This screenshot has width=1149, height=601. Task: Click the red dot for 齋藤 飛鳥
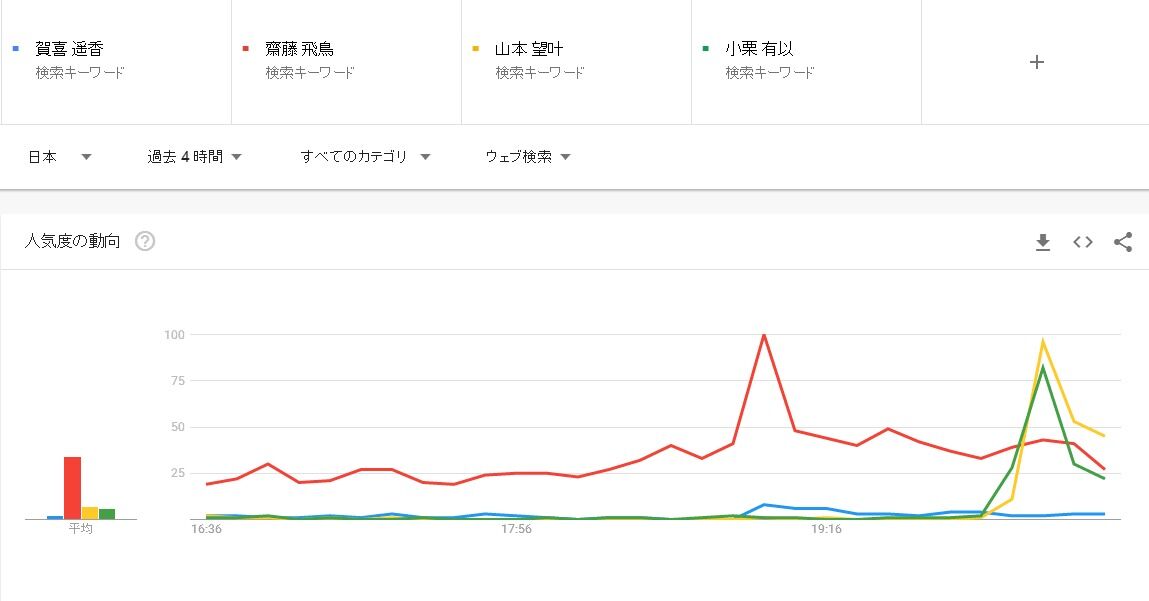click(x=246, y=48)
